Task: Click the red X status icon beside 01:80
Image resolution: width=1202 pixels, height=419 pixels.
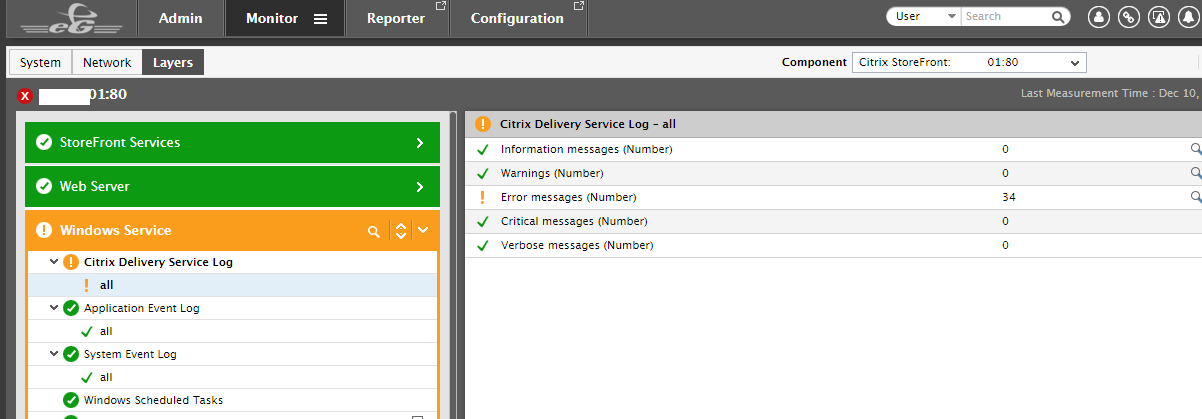Action: click(25, 96)
